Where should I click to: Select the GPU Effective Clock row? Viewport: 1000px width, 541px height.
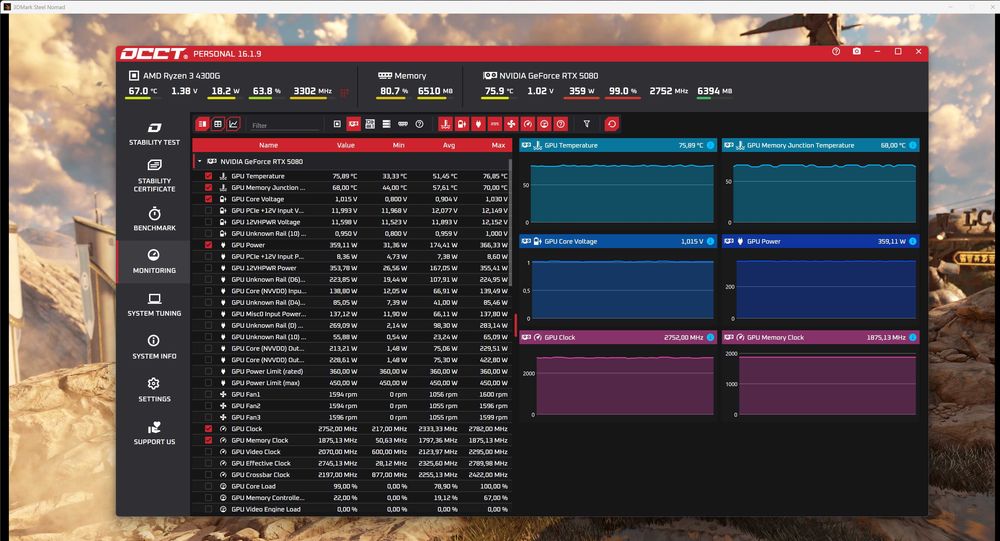(x=352, y=463)
